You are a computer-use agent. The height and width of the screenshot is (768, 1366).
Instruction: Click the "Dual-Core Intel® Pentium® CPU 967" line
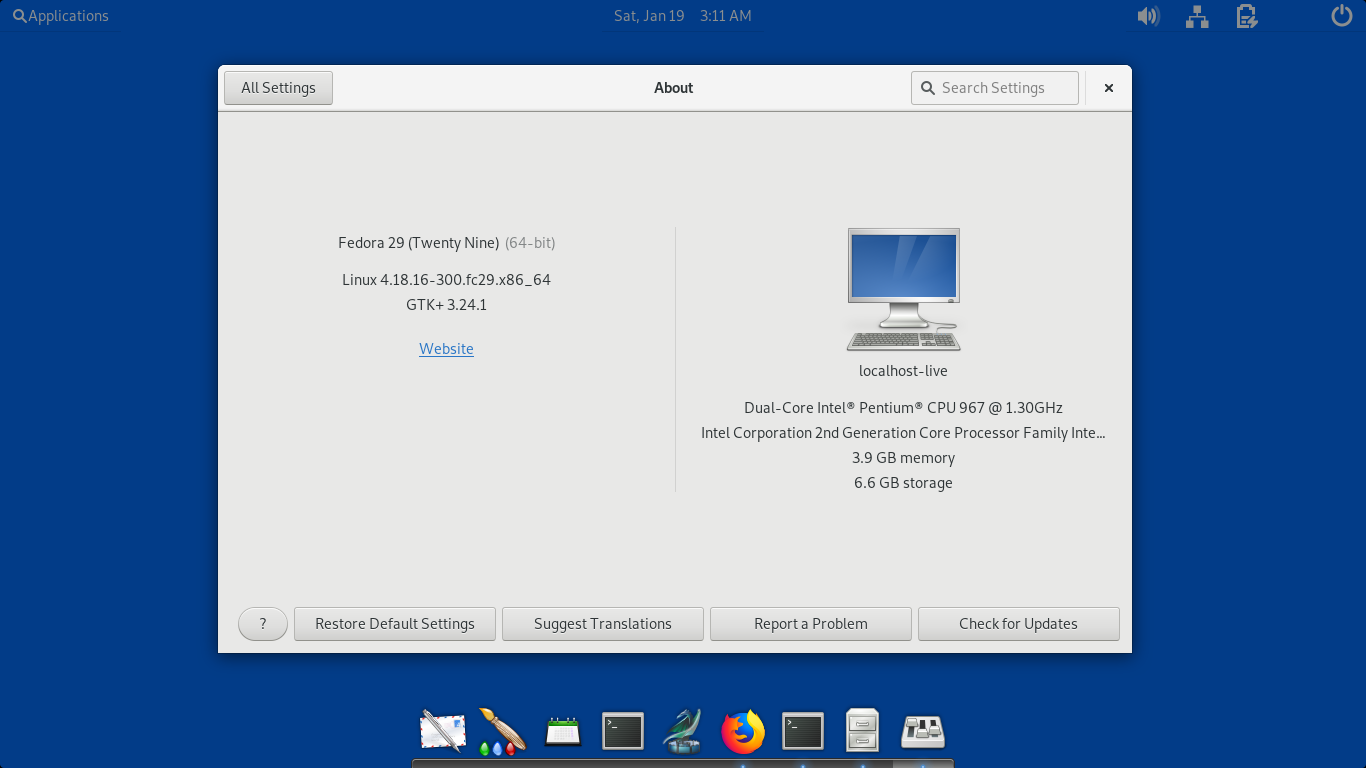(903, 408)
